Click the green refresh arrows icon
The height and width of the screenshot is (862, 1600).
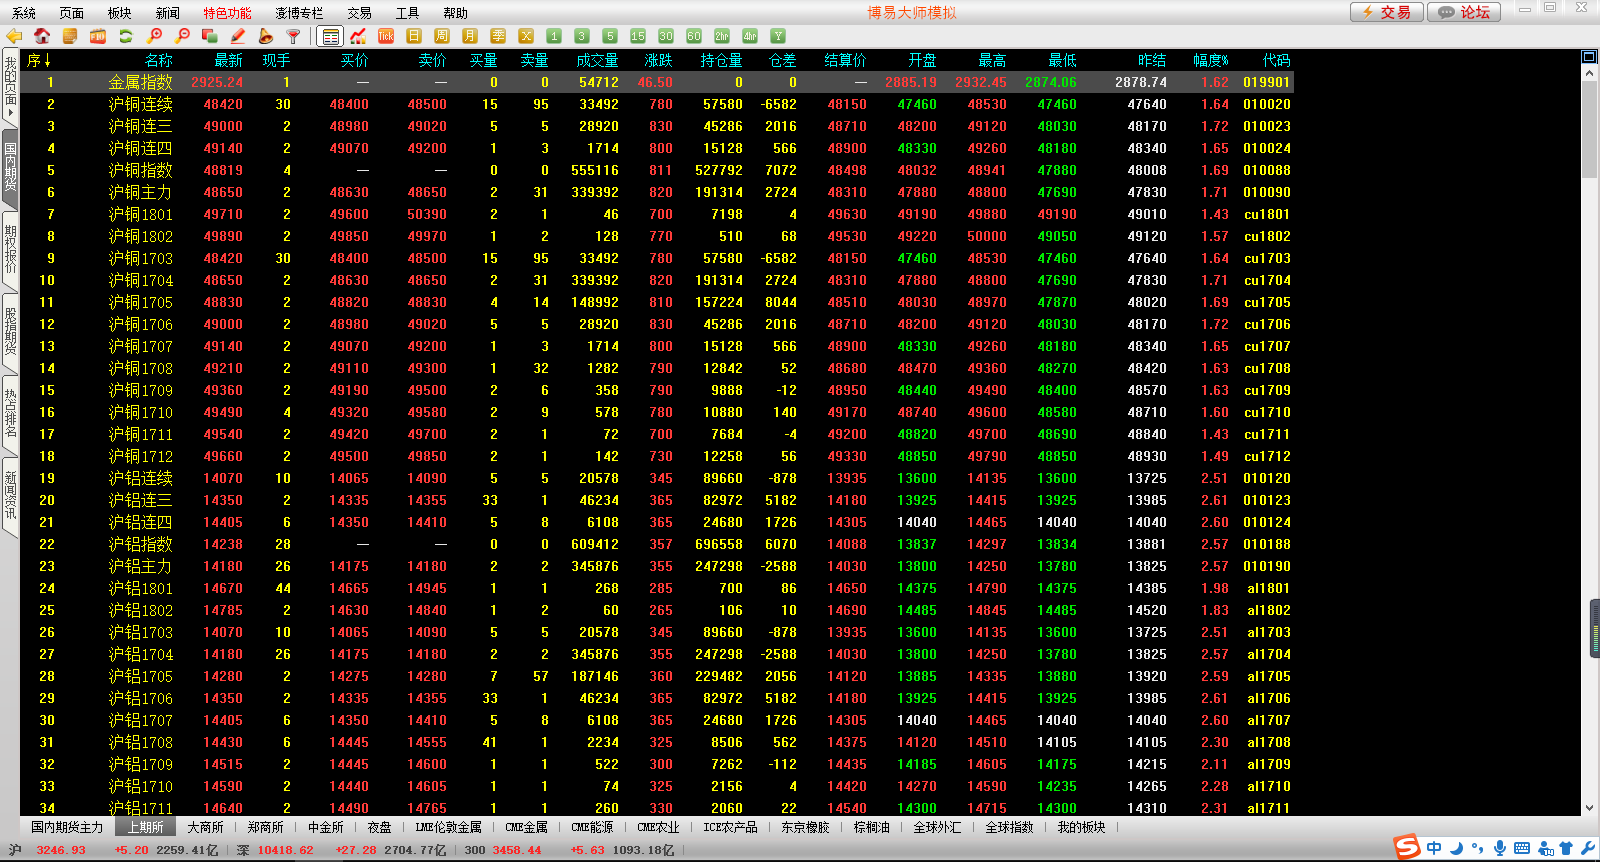[126, 36]
